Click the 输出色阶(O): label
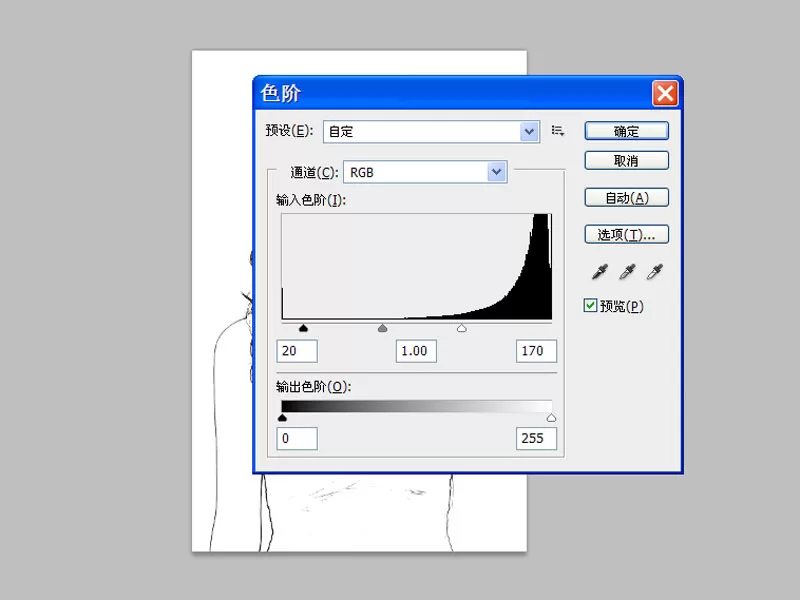Viewport: 800px width, 600px height. tap(313, 387)
